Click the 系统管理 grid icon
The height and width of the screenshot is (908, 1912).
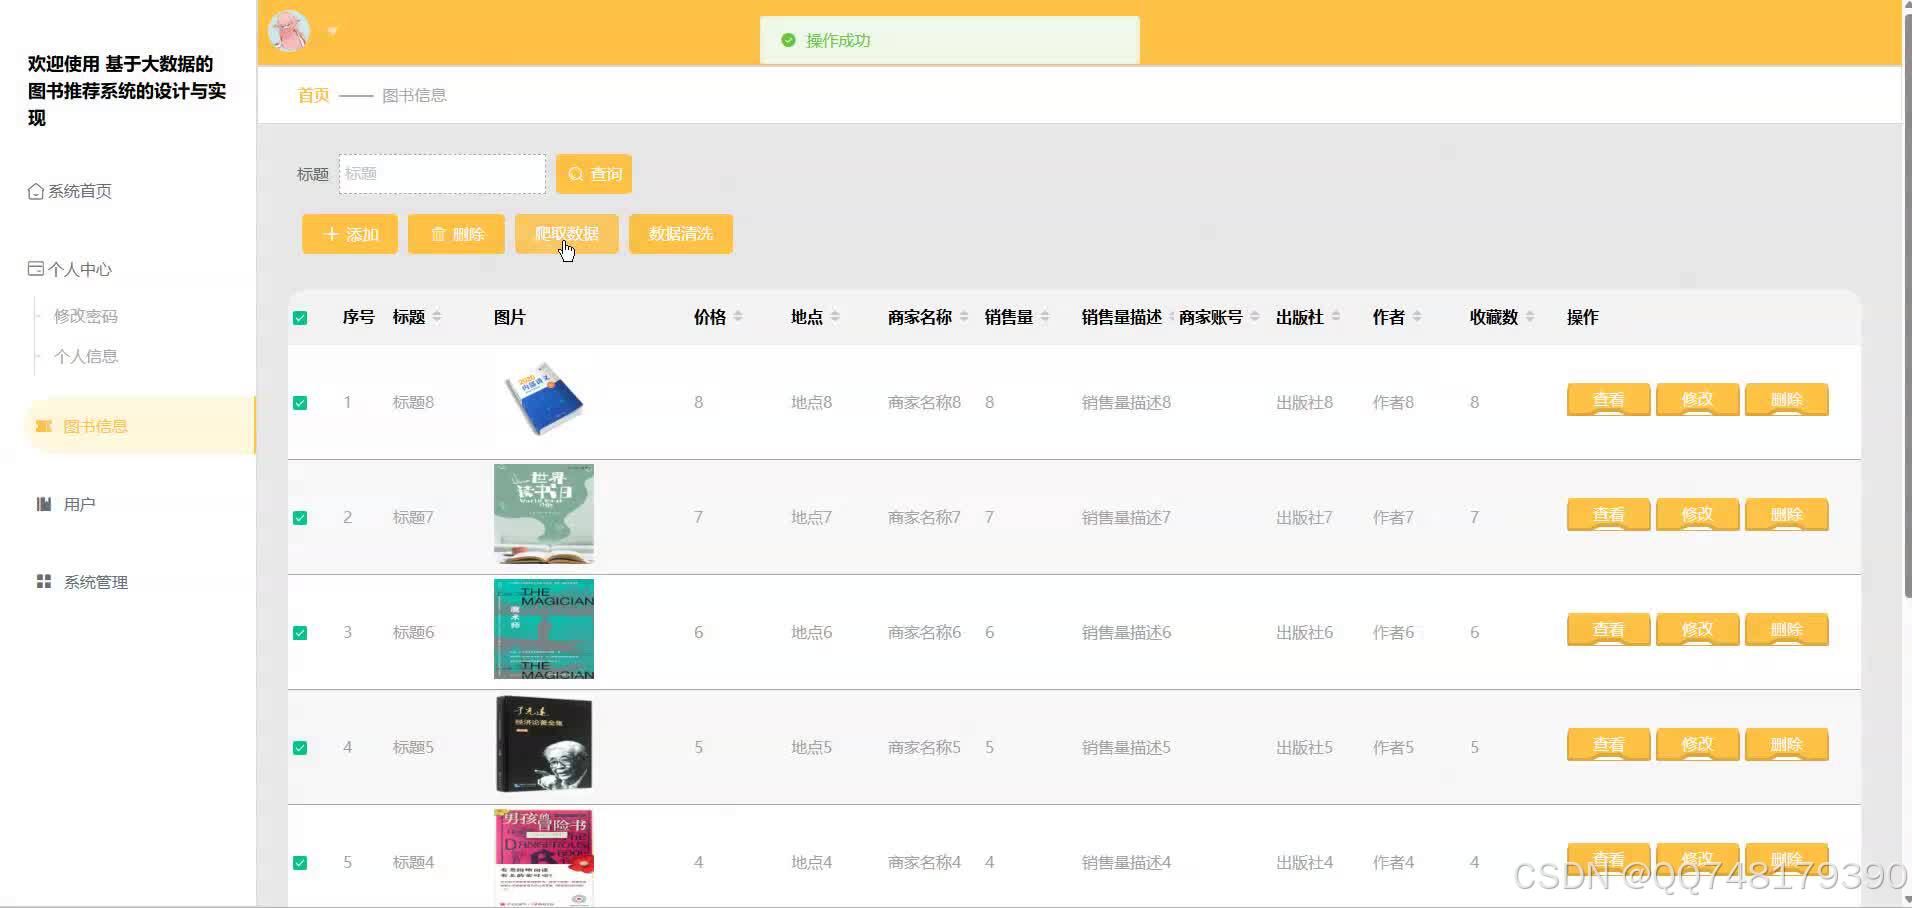43,581
